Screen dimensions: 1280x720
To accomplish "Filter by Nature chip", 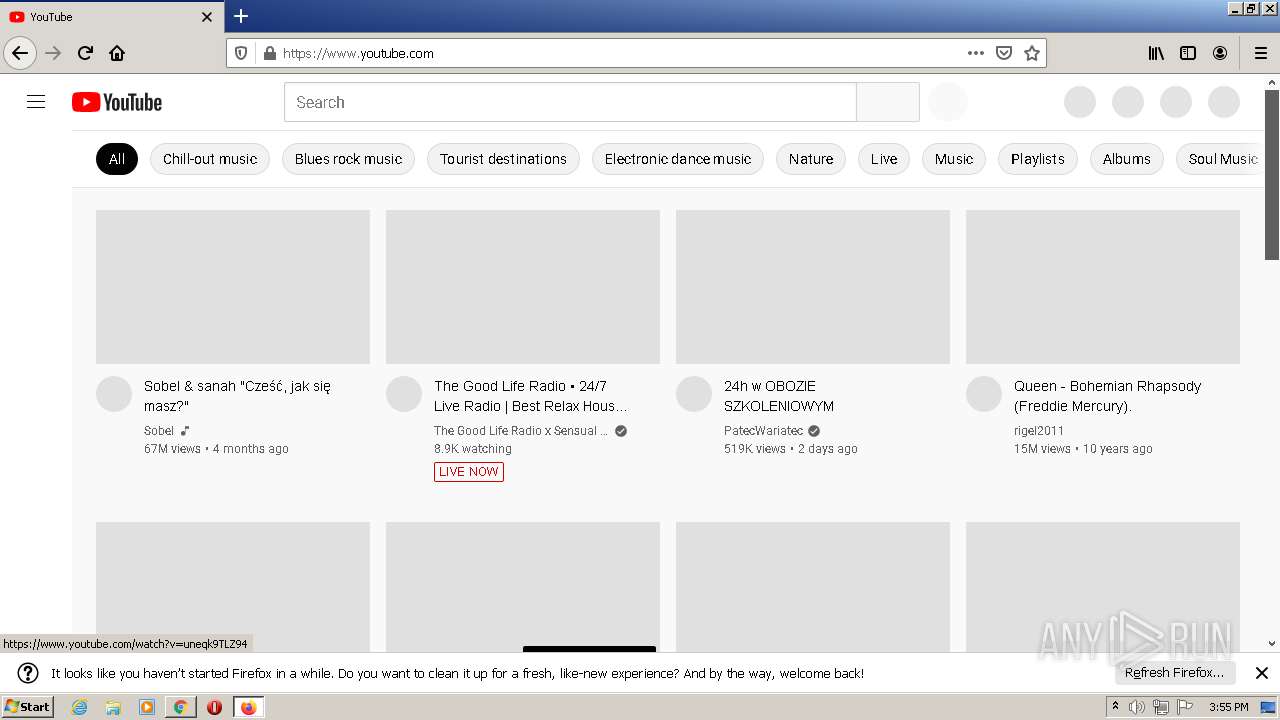I will point(811,159).
